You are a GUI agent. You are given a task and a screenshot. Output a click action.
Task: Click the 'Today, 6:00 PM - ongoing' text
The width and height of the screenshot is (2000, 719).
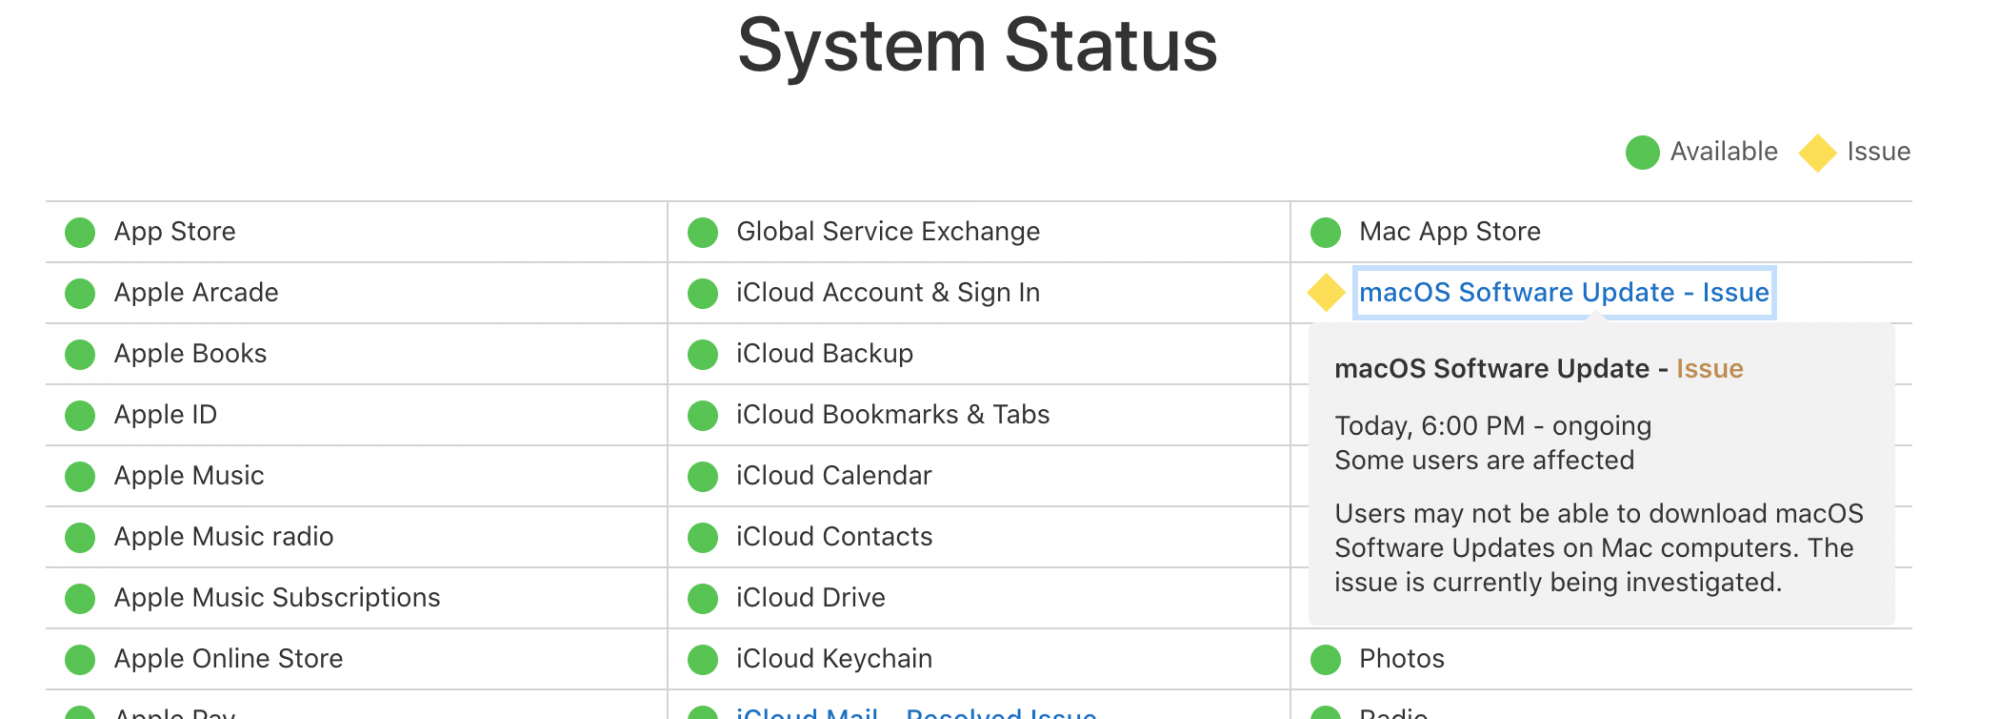[1493, 426]
